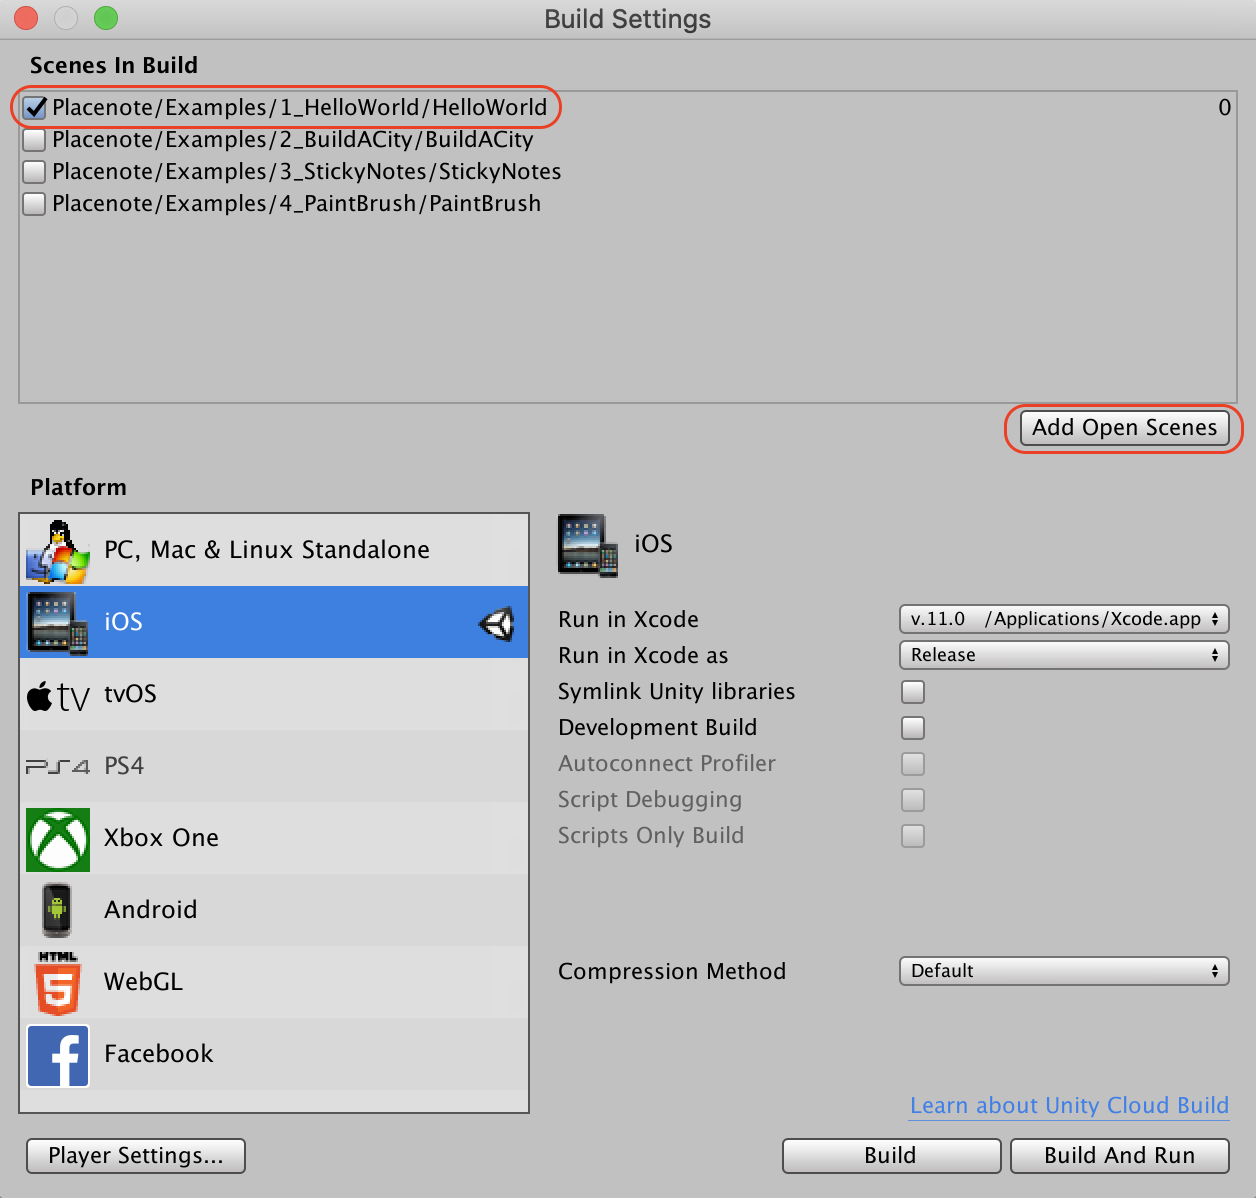
Task: Toggle Scripts Only Build checkbox
Action: pyautogui.click(x=913, y=836)
